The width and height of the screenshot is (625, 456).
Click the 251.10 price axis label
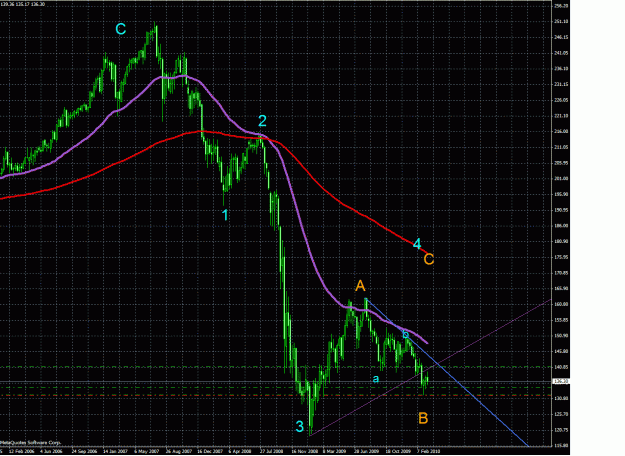561,22
